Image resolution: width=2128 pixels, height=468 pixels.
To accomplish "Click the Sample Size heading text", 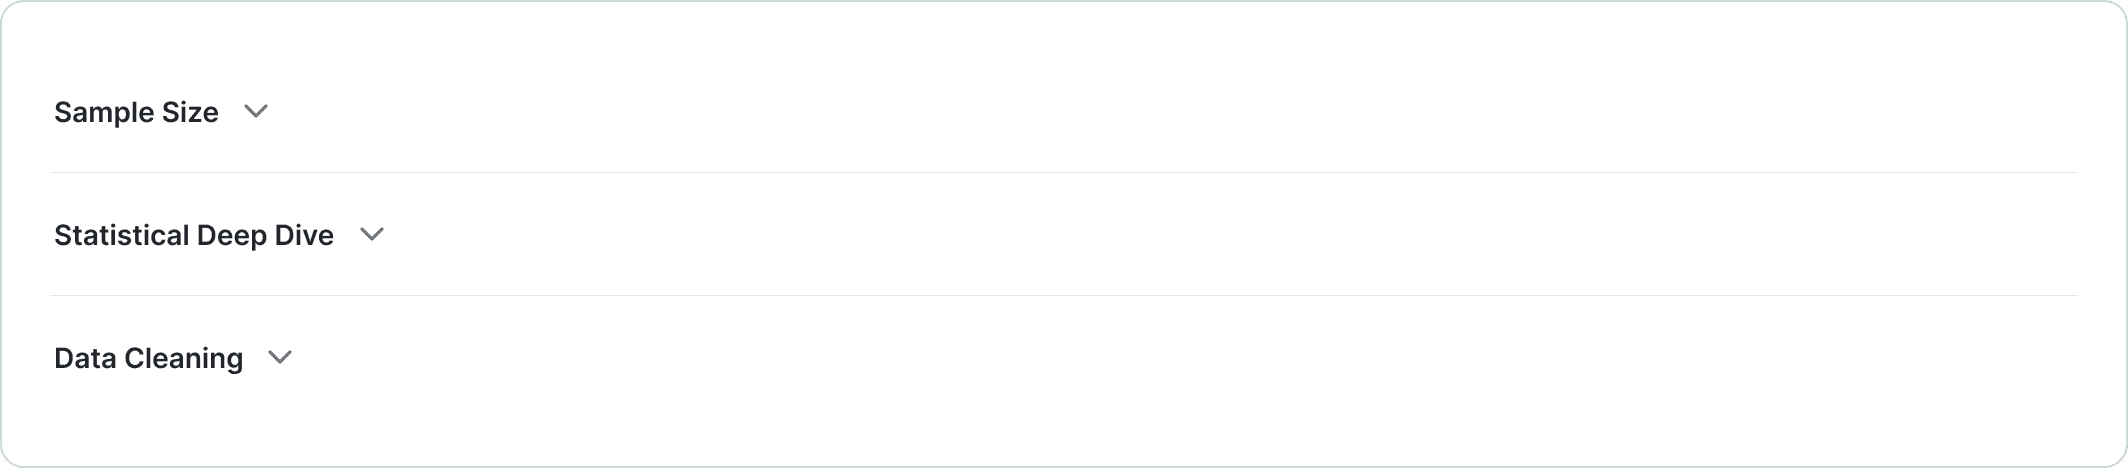I will (x=136, y=112).
